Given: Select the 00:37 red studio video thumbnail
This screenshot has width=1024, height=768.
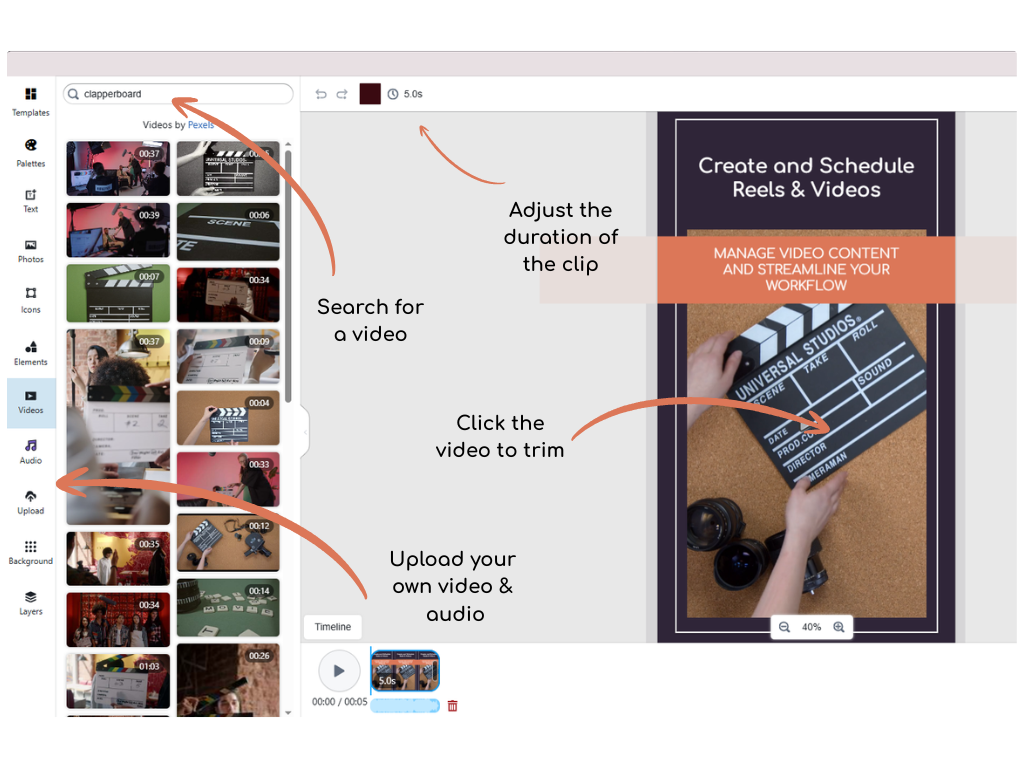Looking at the screenshot, I should [118, 168].
